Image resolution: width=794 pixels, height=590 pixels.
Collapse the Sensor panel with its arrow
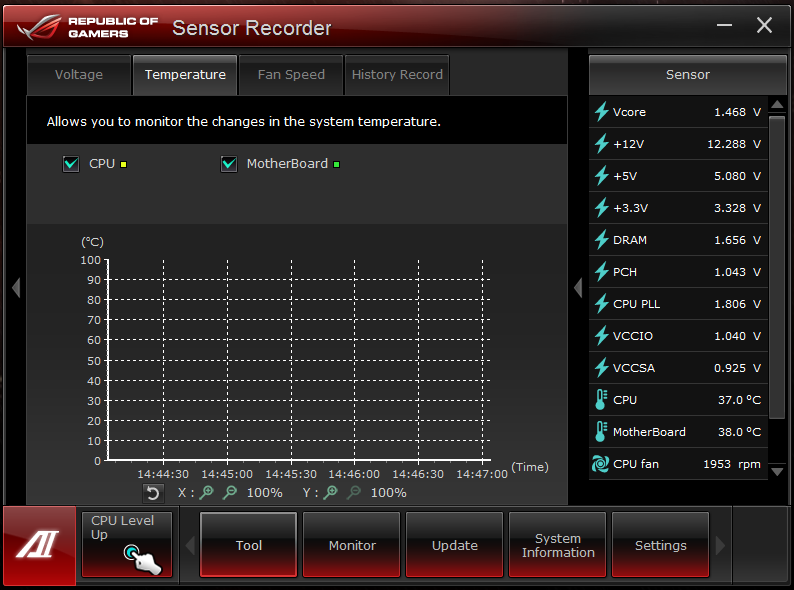[578, 288]
